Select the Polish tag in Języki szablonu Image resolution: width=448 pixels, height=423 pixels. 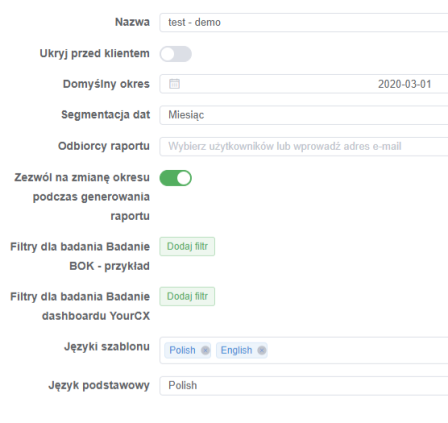[x=182, y=350]
